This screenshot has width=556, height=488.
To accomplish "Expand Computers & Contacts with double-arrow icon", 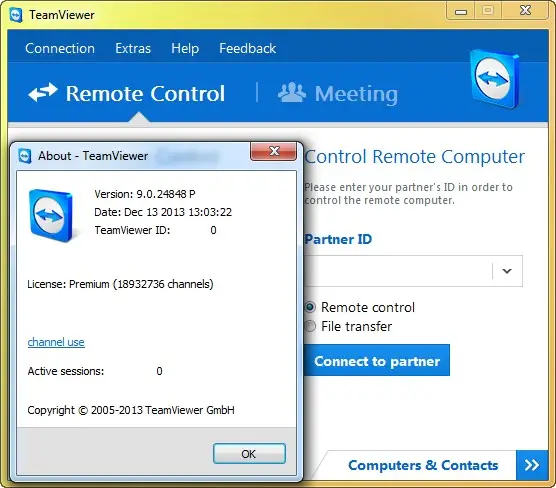I will tap(532, 465).
